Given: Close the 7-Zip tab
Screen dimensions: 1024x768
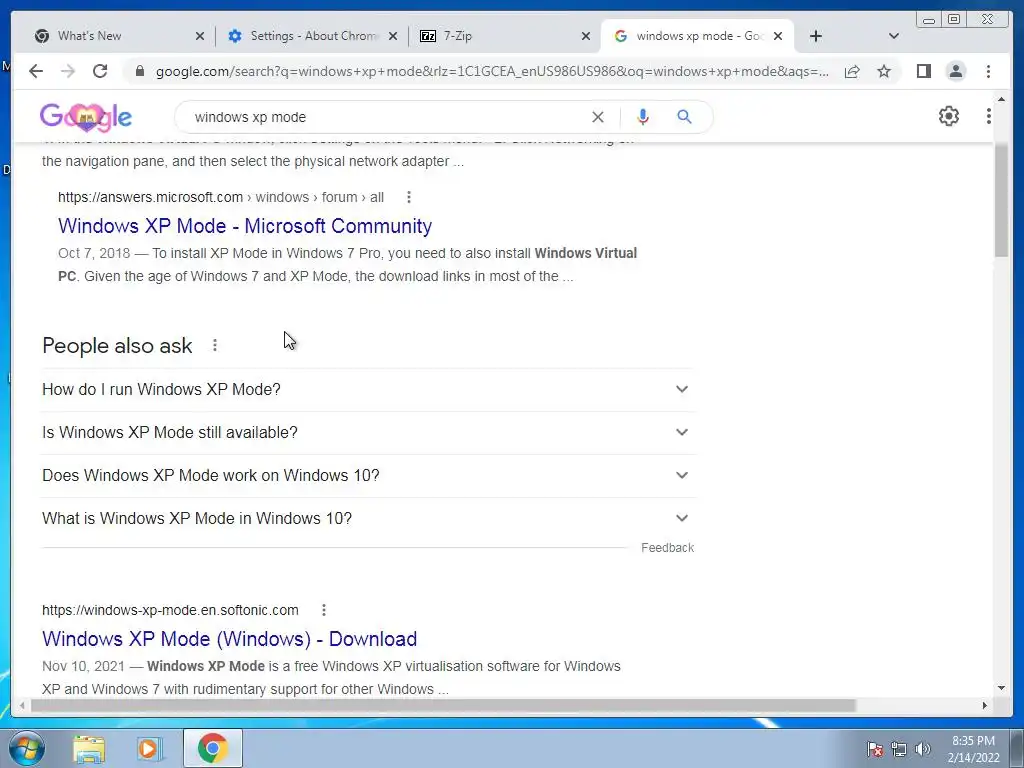Looking at the screenshot, I should pos(586,36).
